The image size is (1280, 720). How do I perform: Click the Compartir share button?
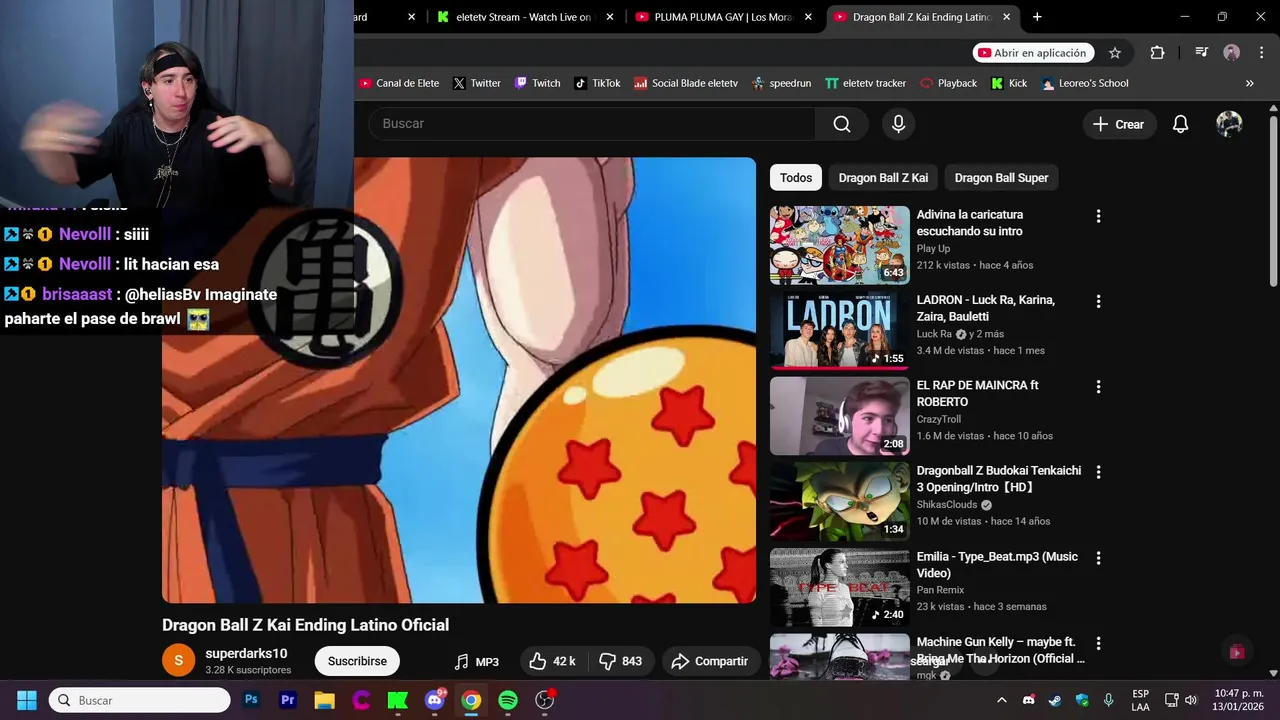[710, 661]
